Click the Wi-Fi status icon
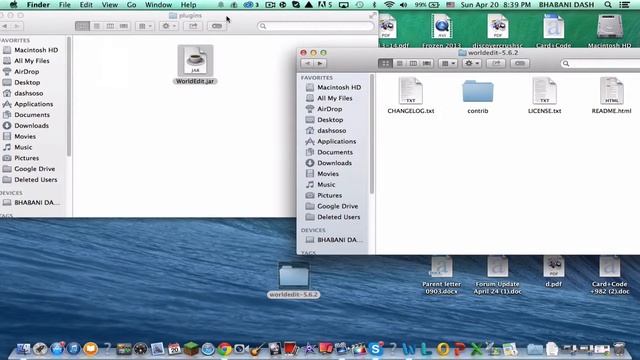 tap(389, 5)
